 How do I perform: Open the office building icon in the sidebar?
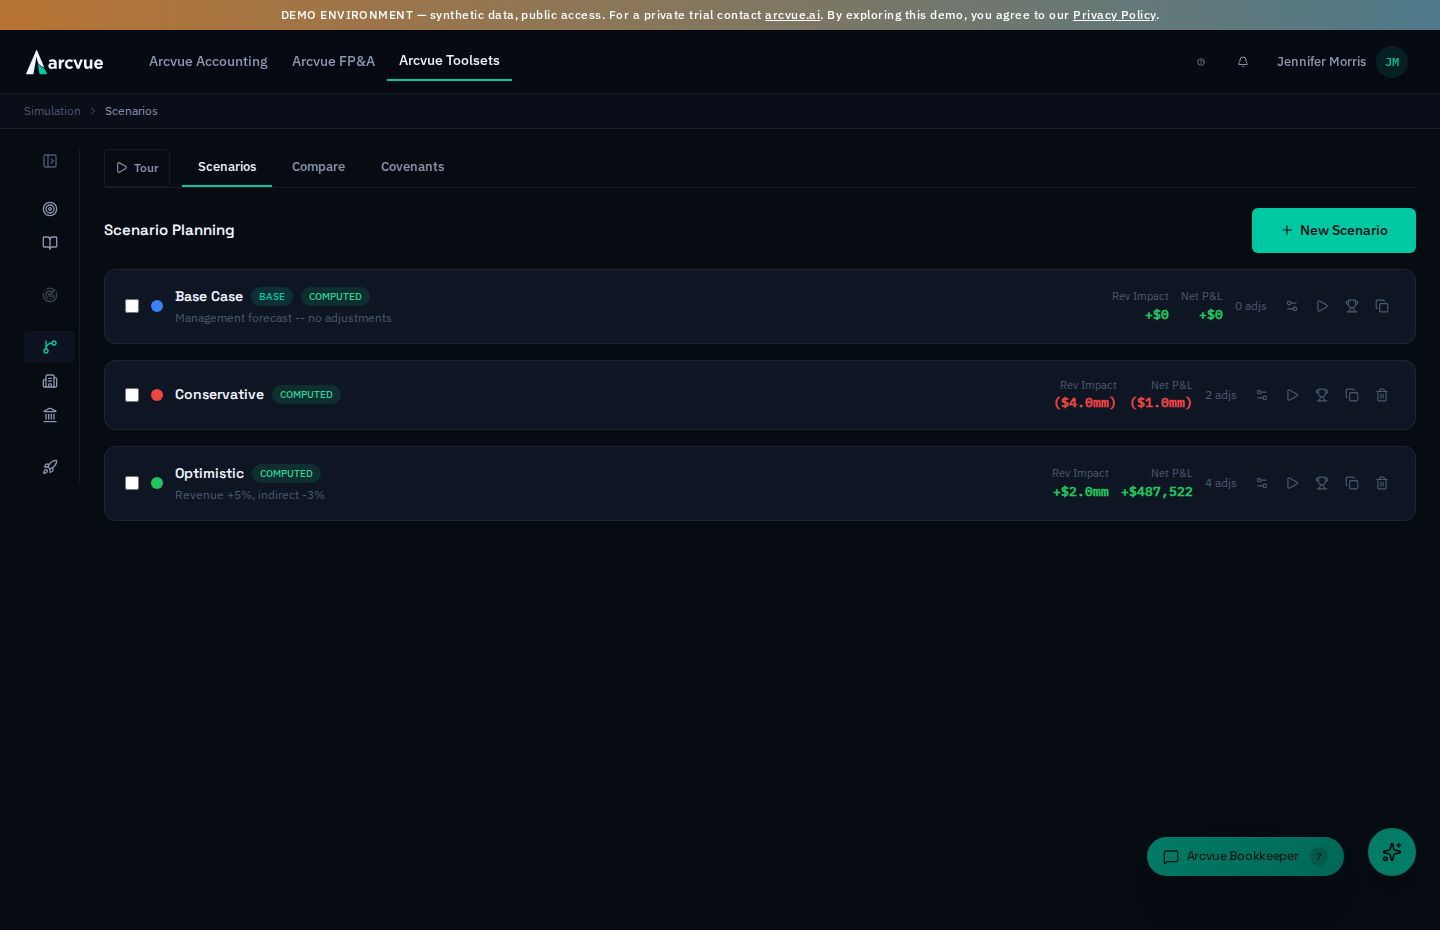(50, 381)
